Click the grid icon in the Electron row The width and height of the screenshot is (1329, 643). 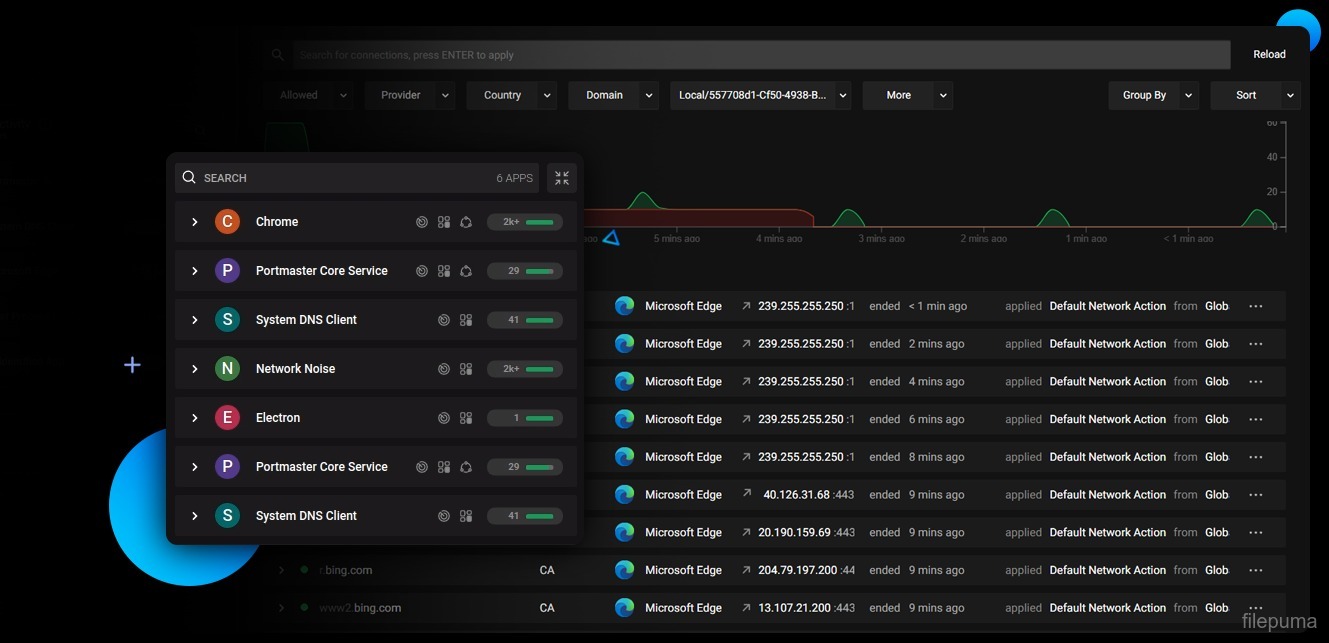pyautogui.click(x=466, y=418)
